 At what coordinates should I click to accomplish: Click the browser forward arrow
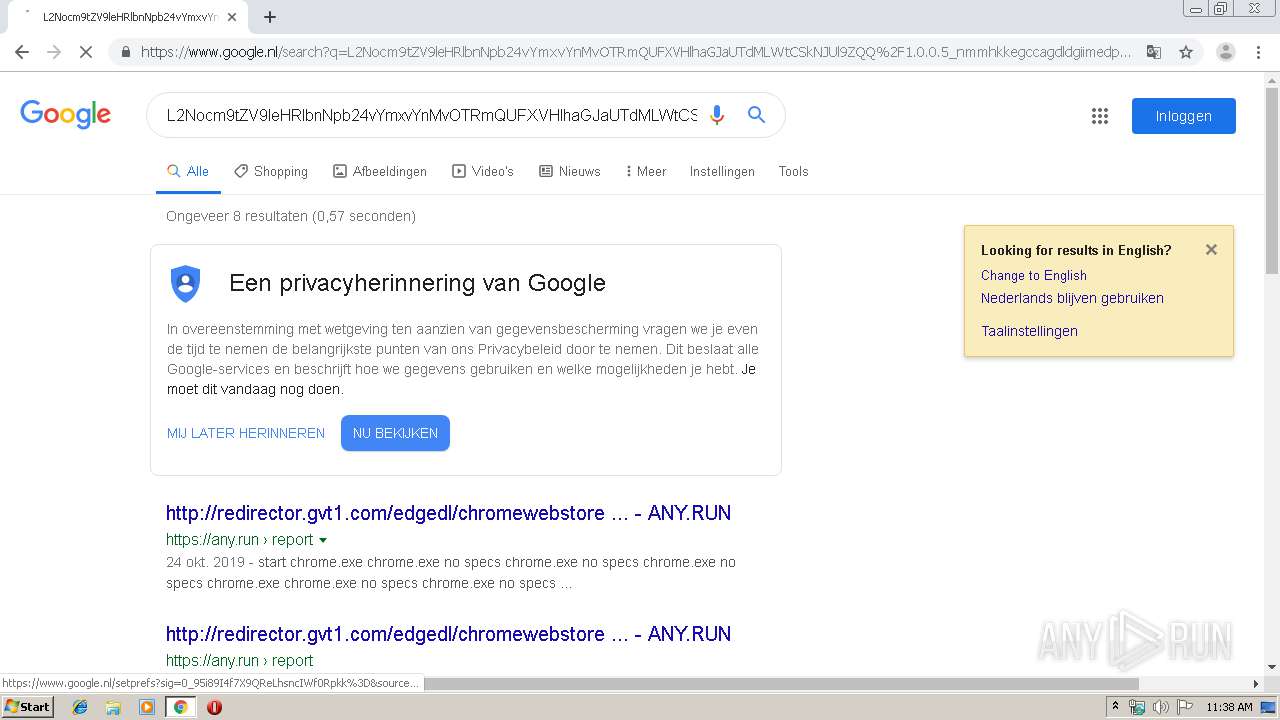tap(54, 52)
